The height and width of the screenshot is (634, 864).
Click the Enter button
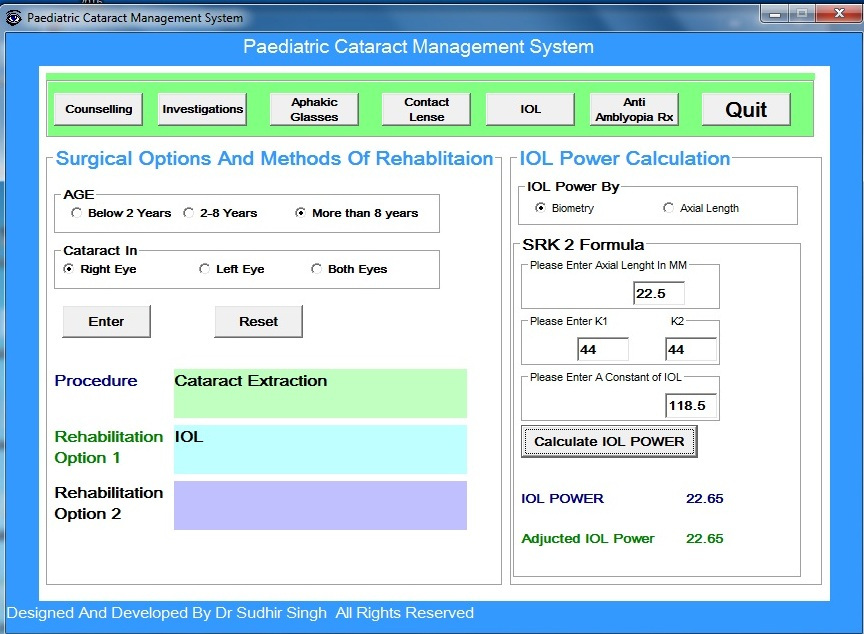click(x=106, y=322)
